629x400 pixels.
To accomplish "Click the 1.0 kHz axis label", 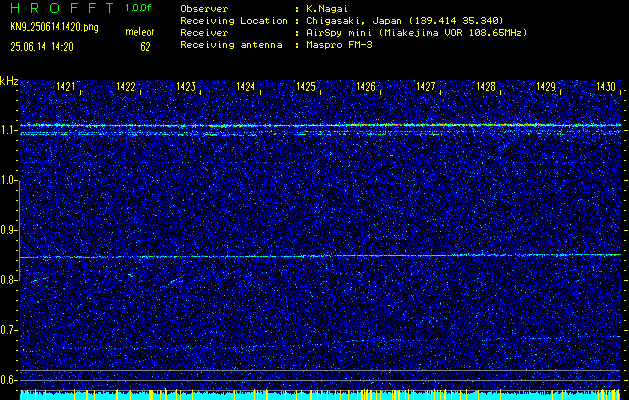I will click(x=8, y=181).
